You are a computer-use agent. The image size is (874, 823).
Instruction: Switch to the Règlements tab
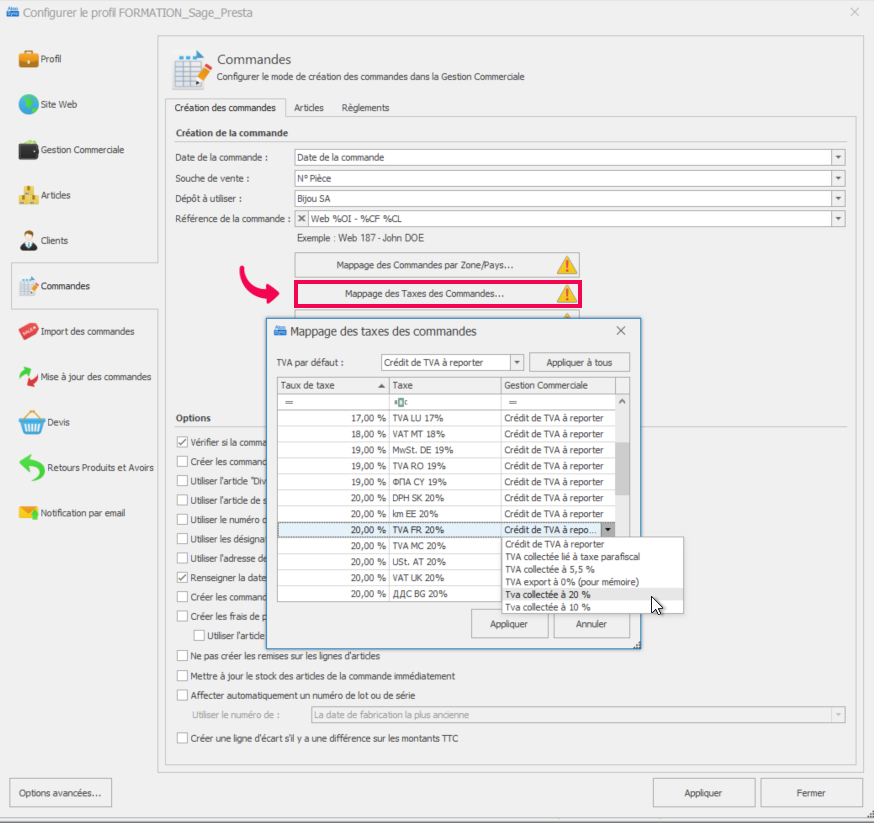tap(365, 108)
